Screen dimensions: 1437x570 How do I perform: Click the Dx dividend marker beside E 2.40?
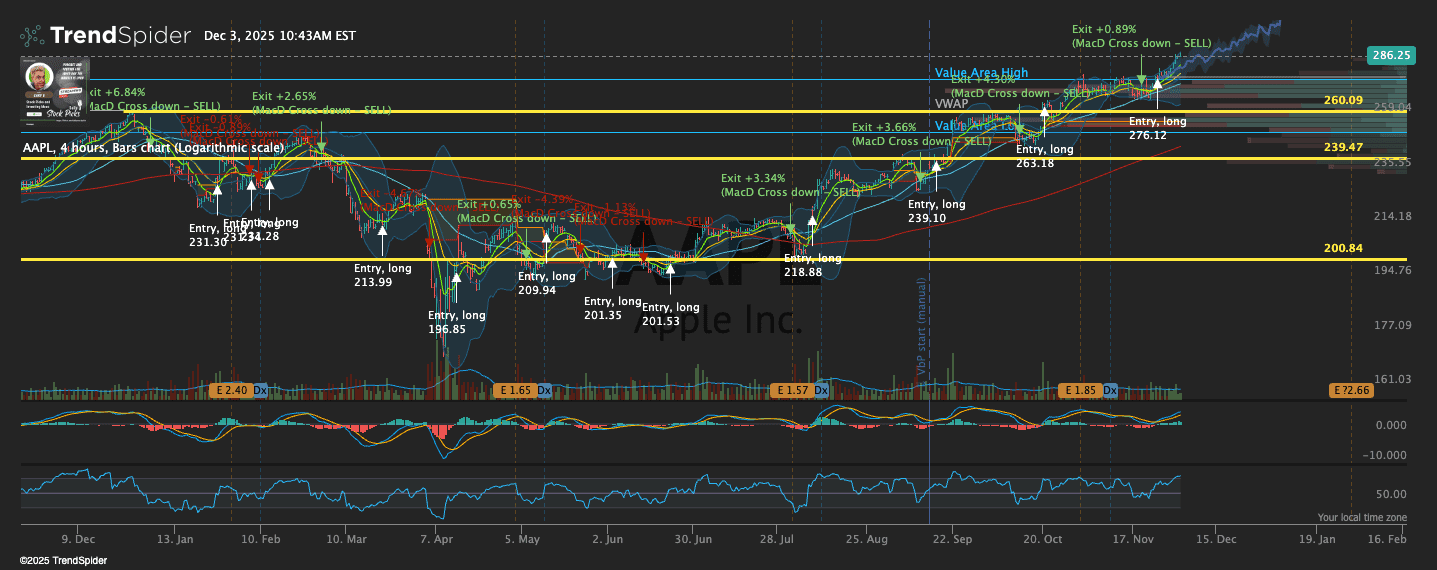point(260,390)
